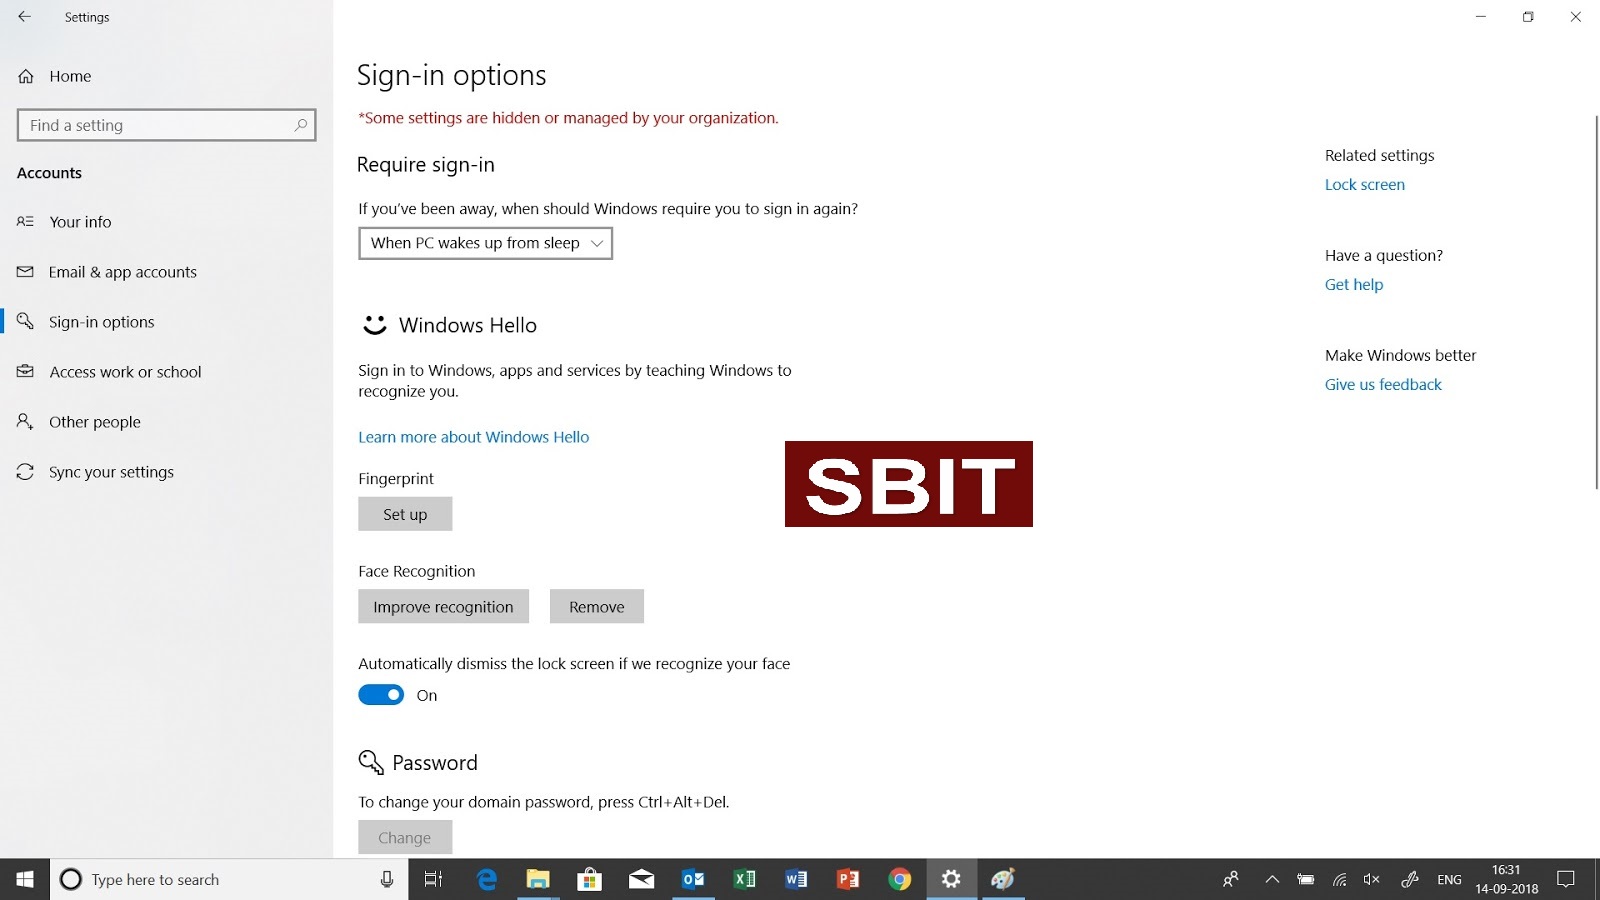
Task: Open Word from the taskbar
Action: (797, 880)
